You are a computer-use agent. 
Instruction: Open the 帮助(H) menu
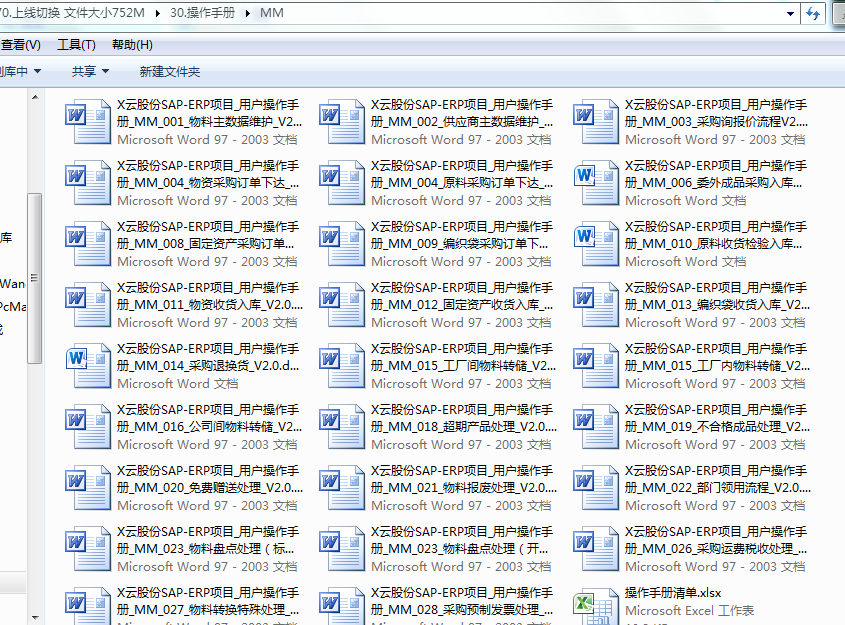[132, 45]
